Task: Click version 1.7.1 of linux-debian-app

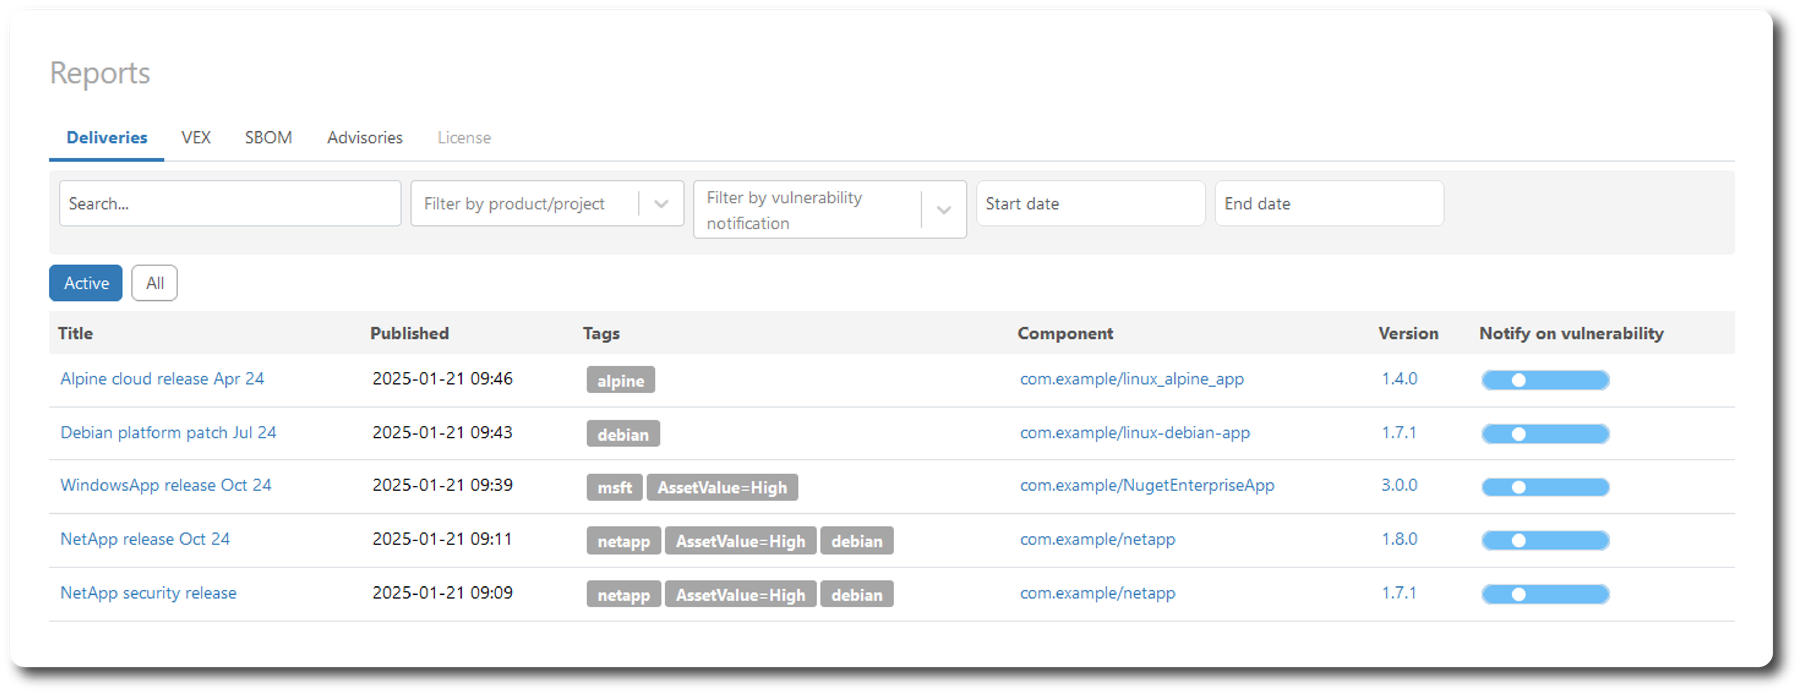Action: (1399, 433)
